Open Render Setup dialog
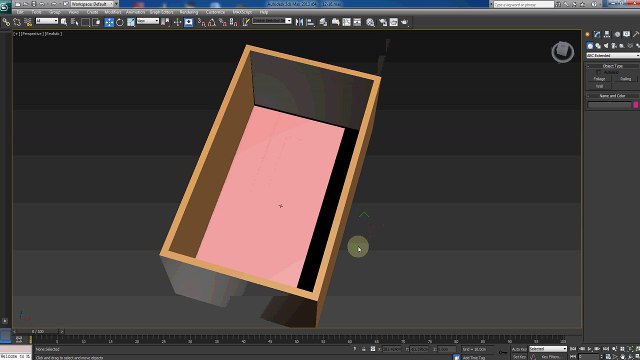 tap(383, 22)
